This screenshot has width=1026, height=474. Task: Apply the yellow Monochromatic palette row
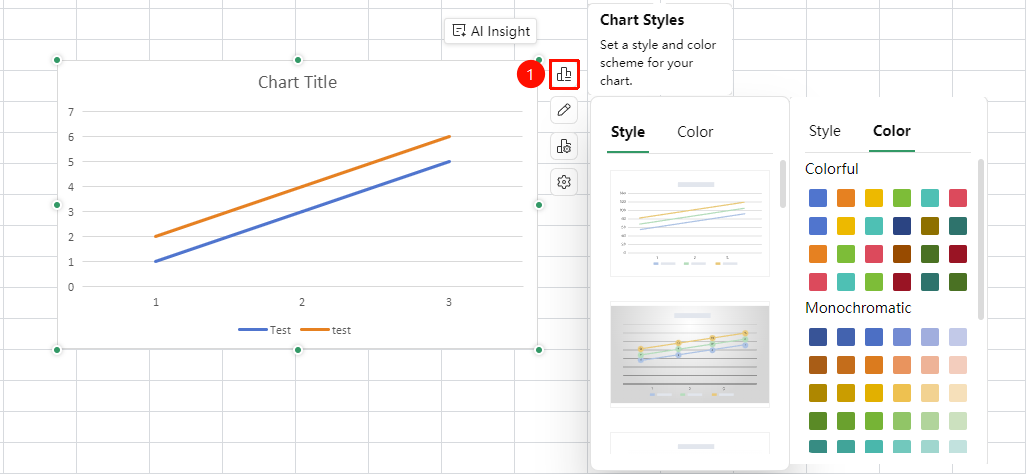(x=888, y=393)
